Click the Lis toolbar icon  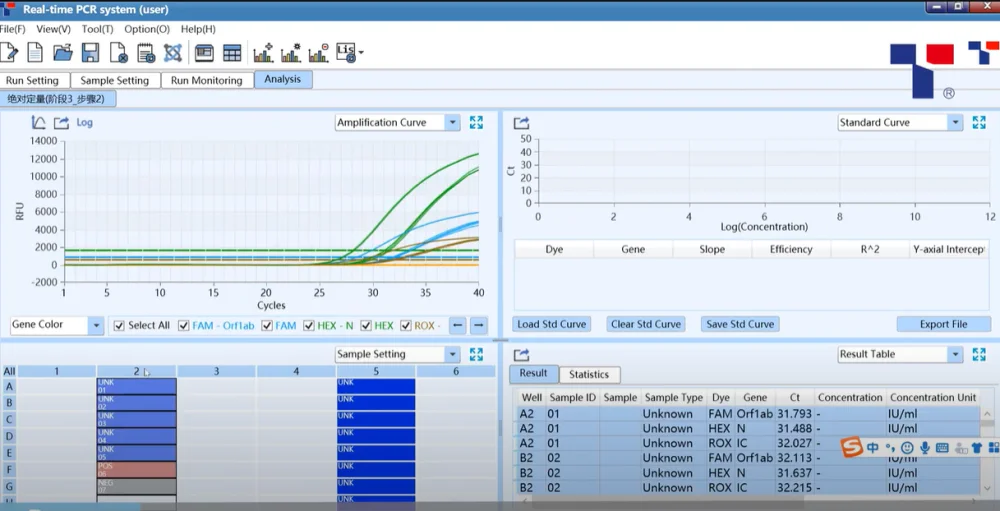(346, 52)
